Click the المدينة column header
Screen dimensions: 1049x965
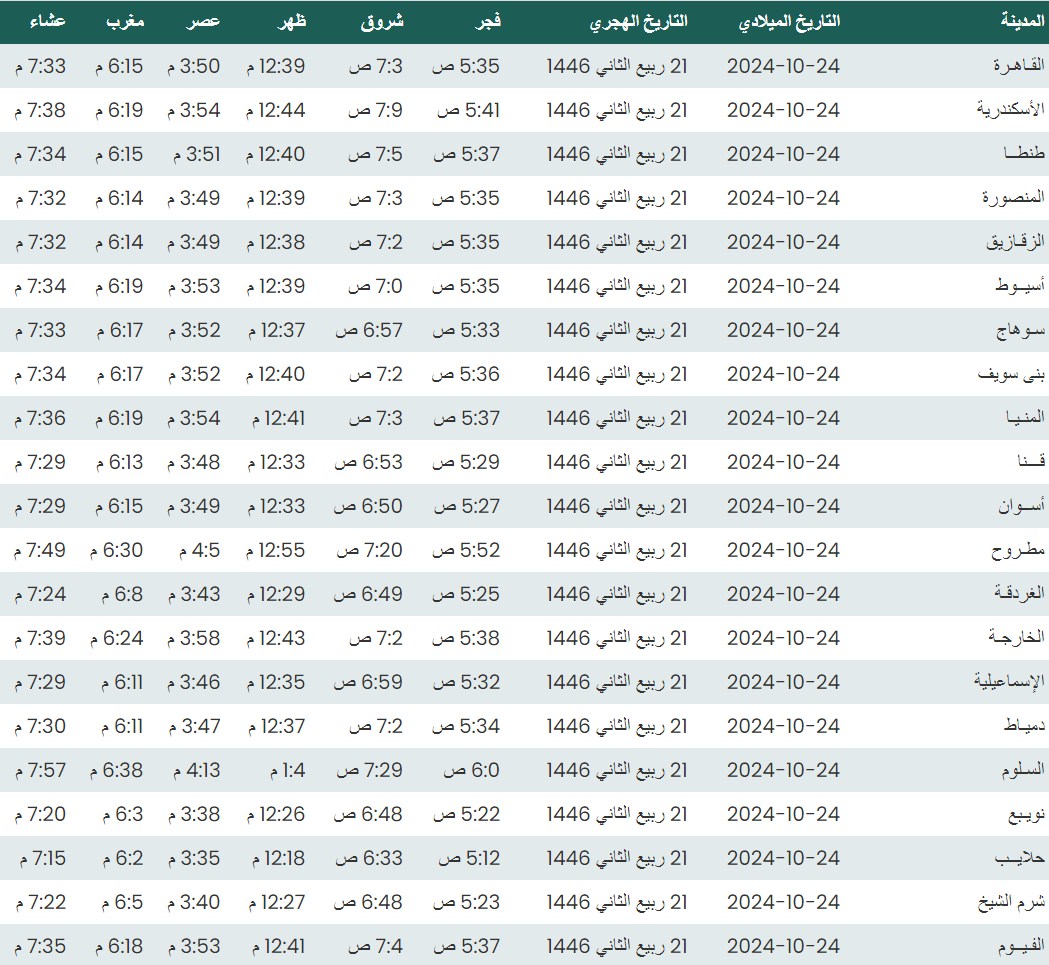pyautogui.click(x=1022, y=21)
